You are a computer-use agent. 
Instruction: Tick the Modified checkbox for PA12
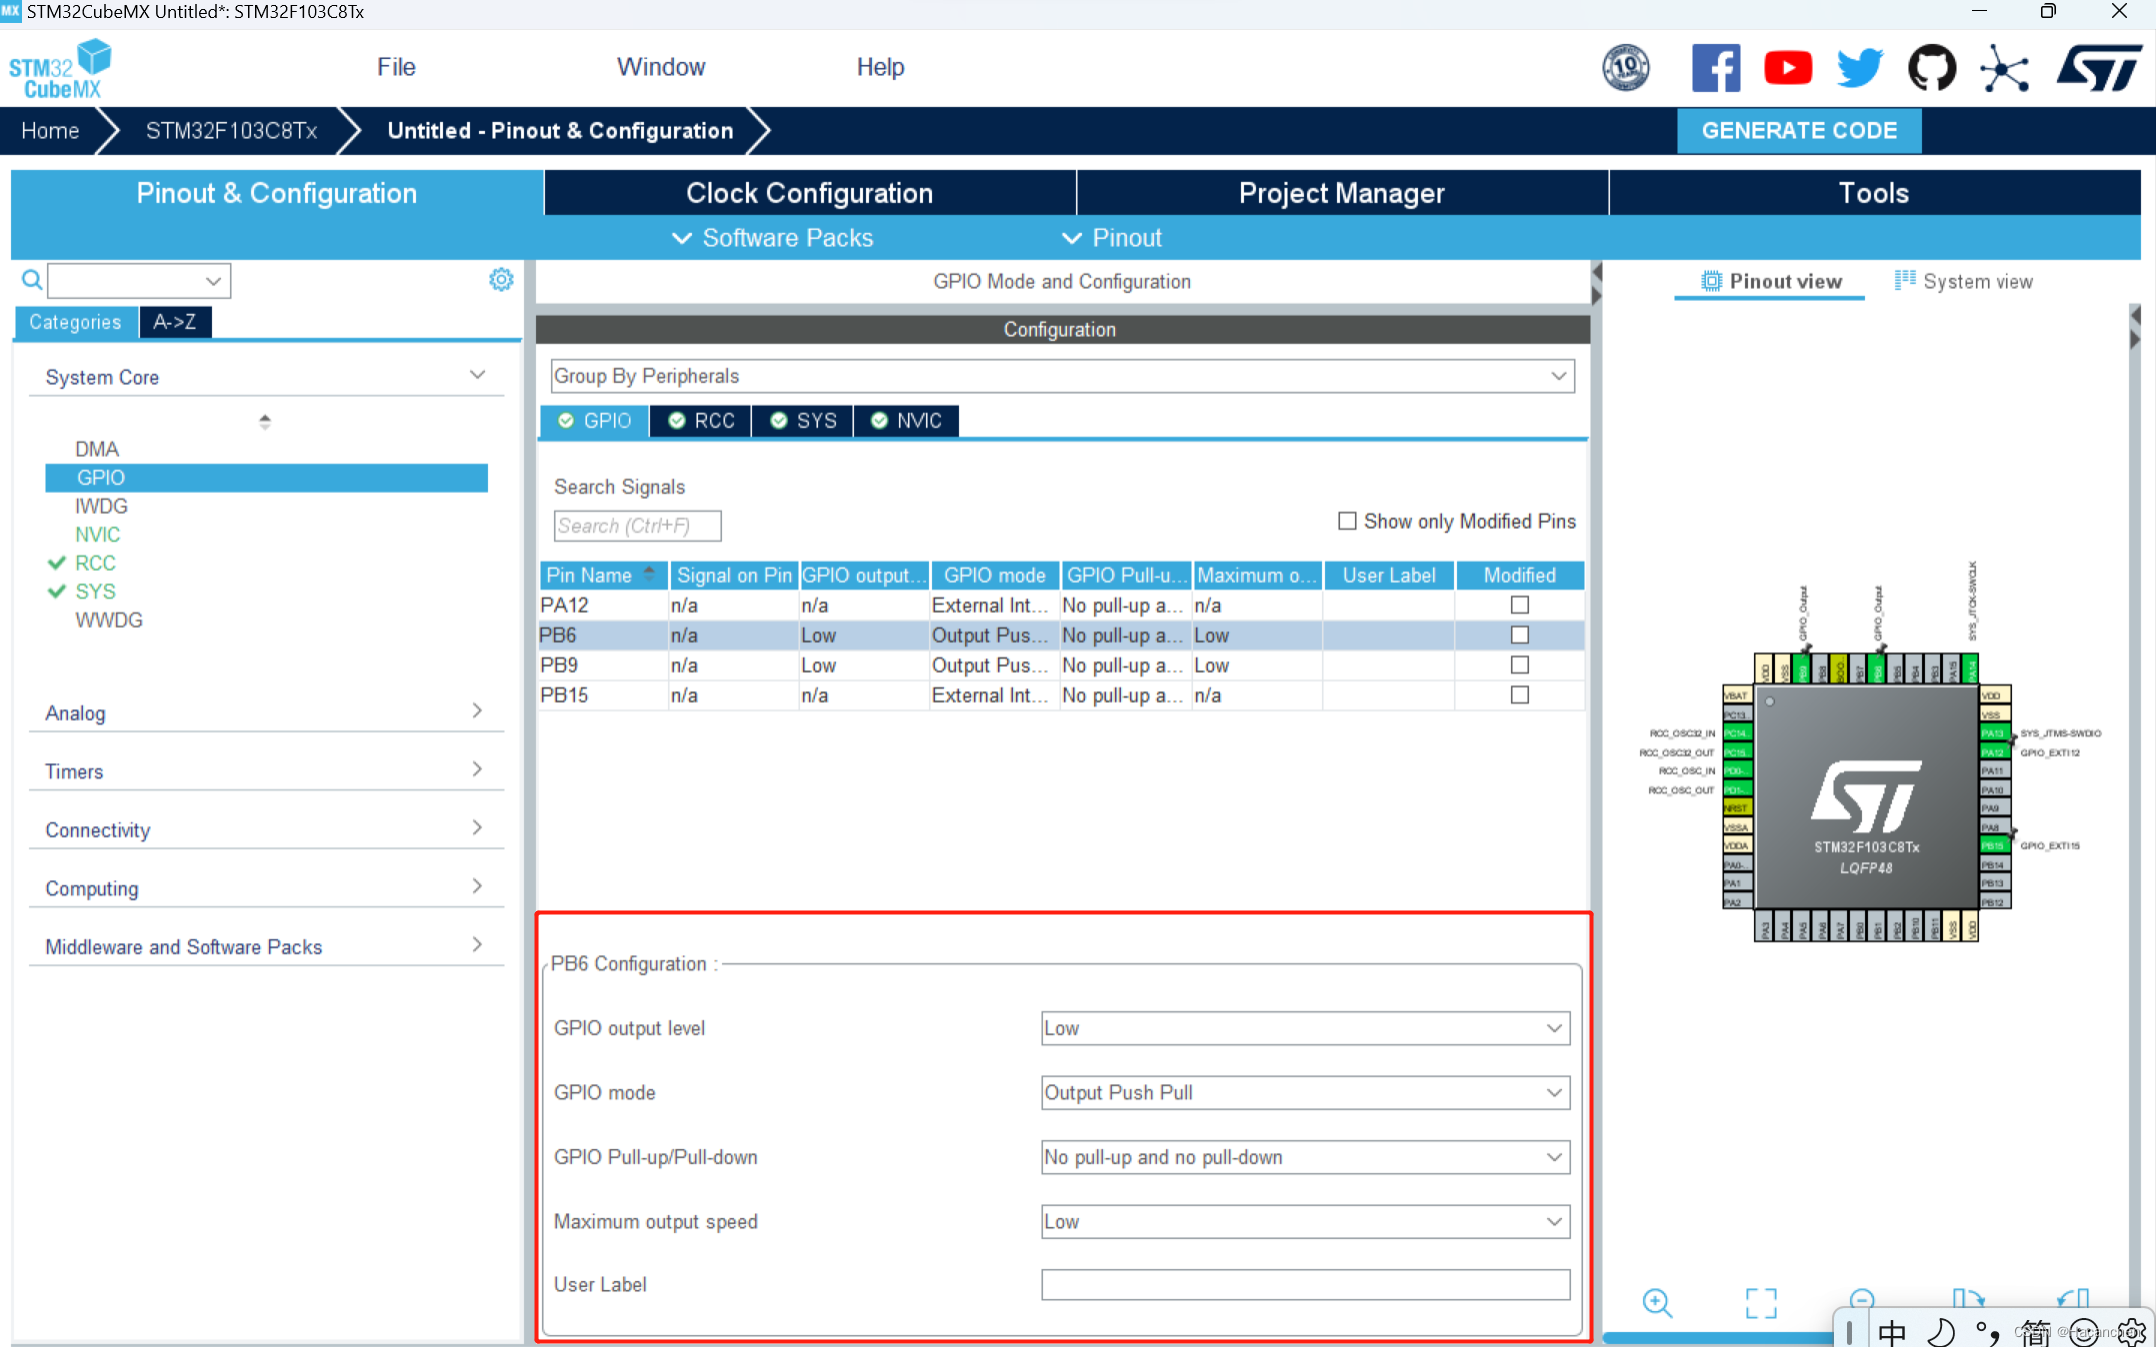point(1519,605)
